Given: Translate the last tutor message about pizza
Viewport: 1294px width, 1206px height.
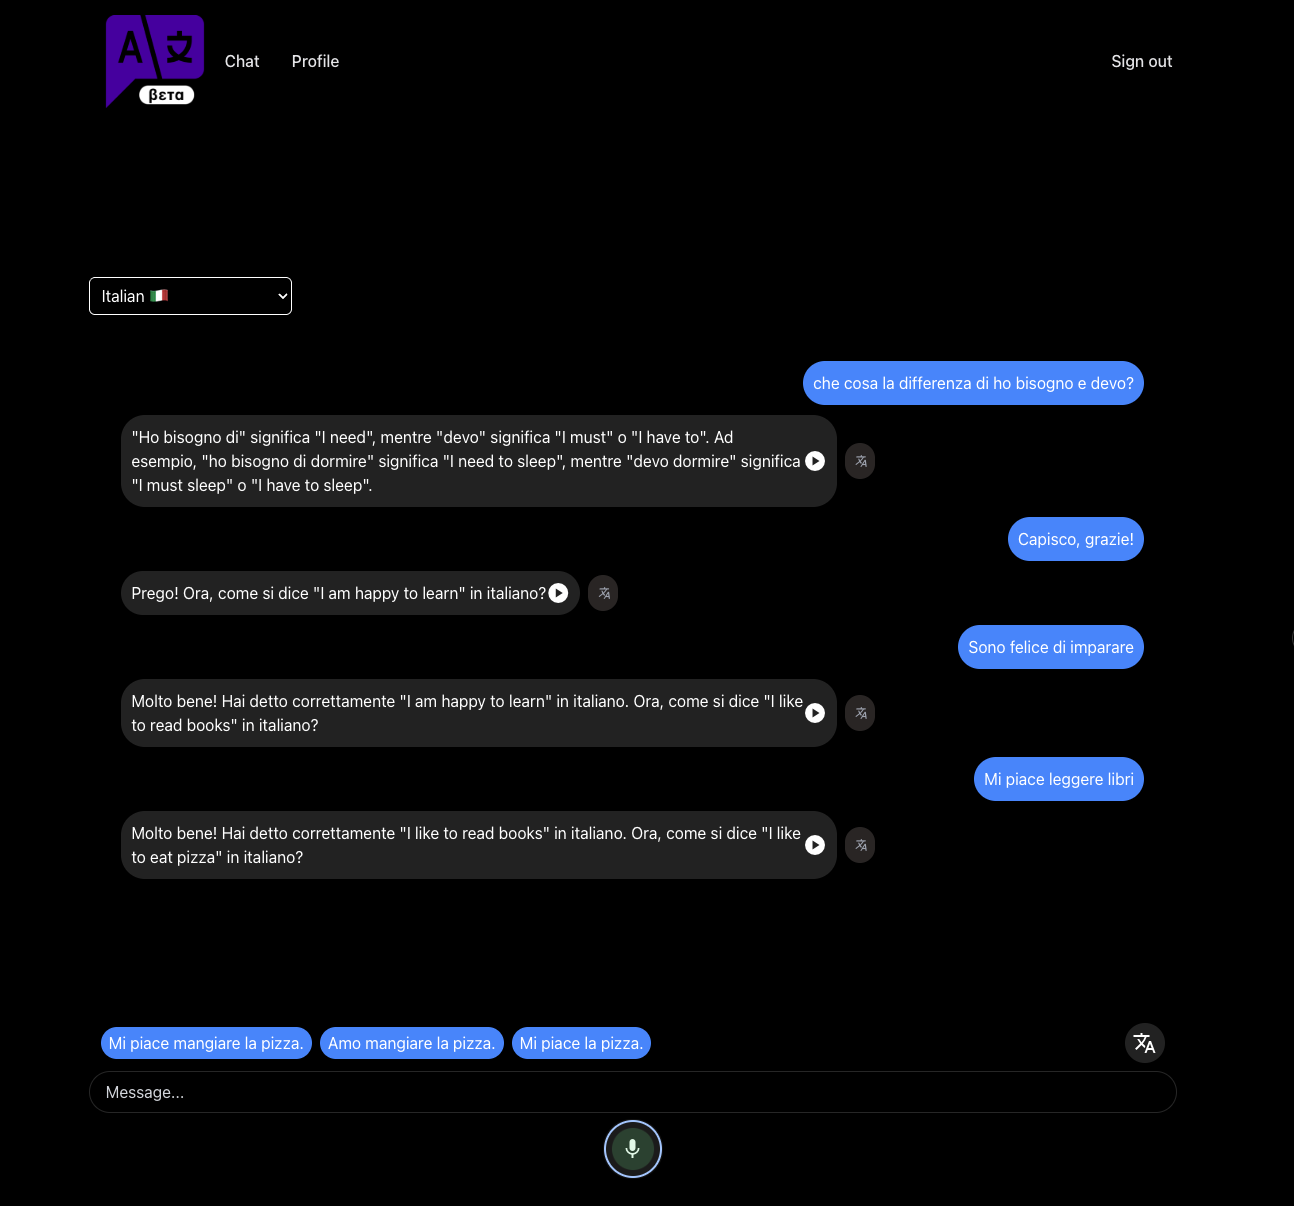Looking at the screenshot, I should pyautogui.click(x=860, y=845).
